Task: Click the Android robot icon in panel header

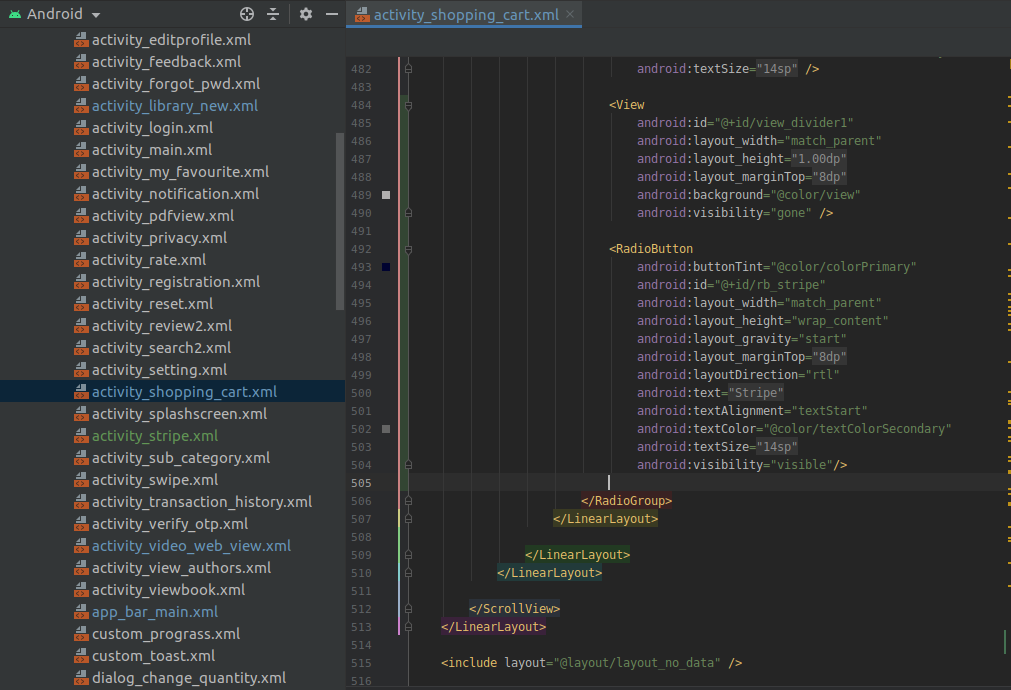Action: (x=14, y=14)
